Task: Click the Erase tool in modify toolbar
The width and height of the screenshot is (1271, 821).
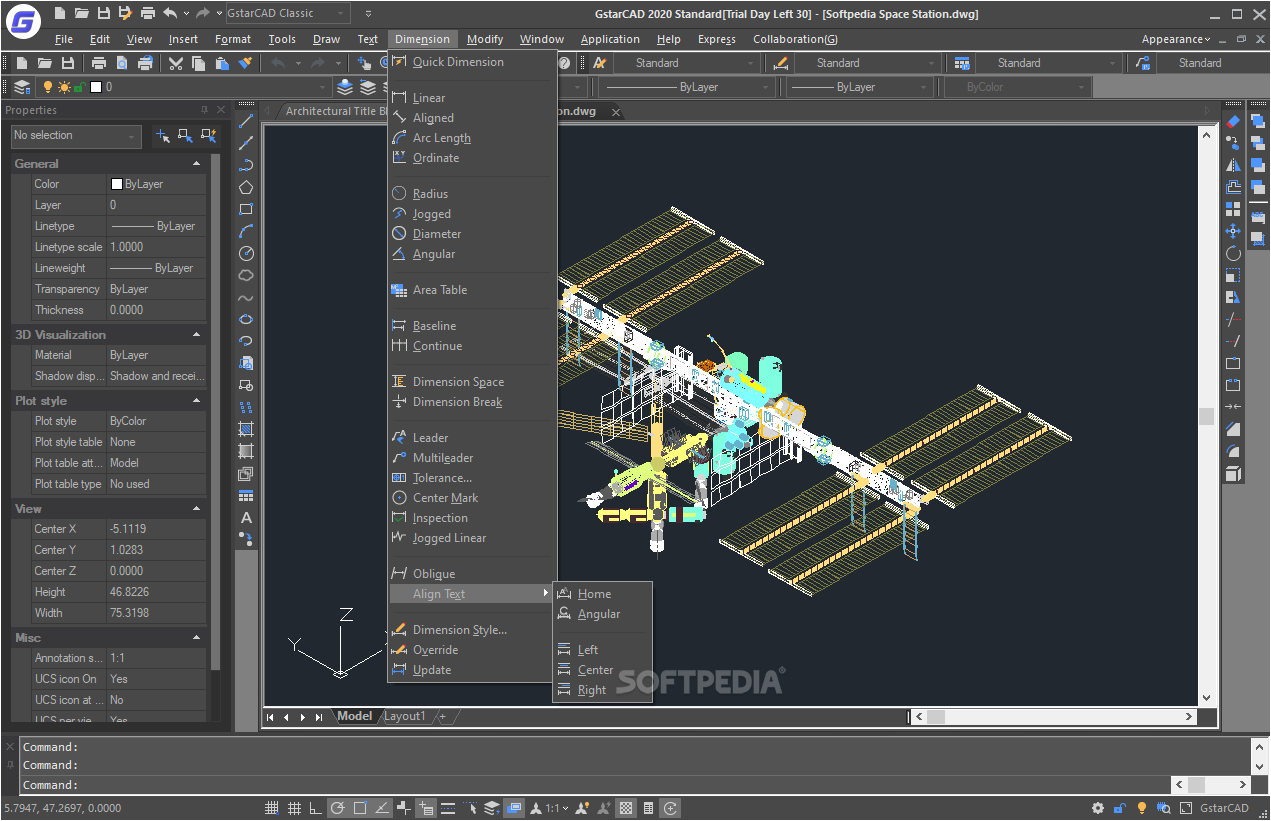Action: pyautogui.click(x=1233, y=121)
